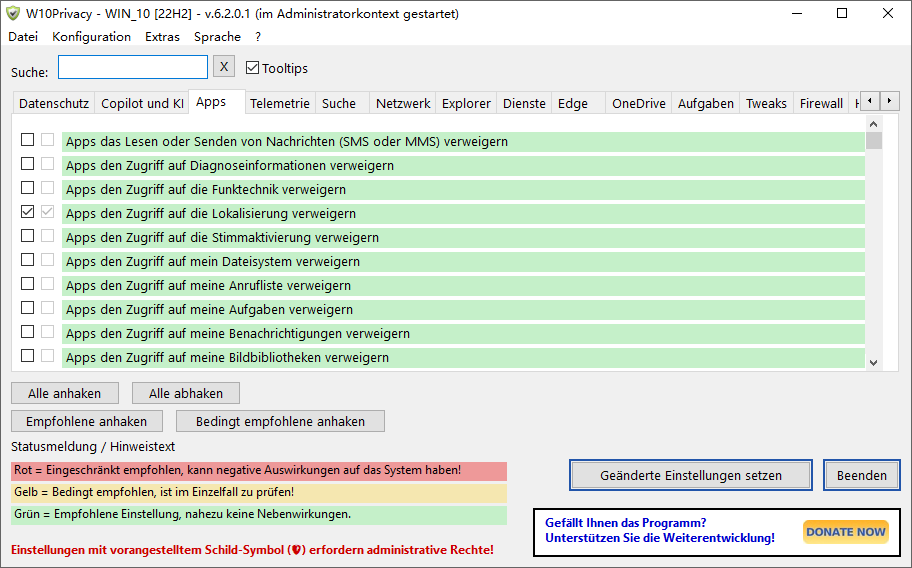Check the Diagnoseinformationen verweigern checkbox
The width and height of the screenshot is (912, 568).
pos(27,164)
